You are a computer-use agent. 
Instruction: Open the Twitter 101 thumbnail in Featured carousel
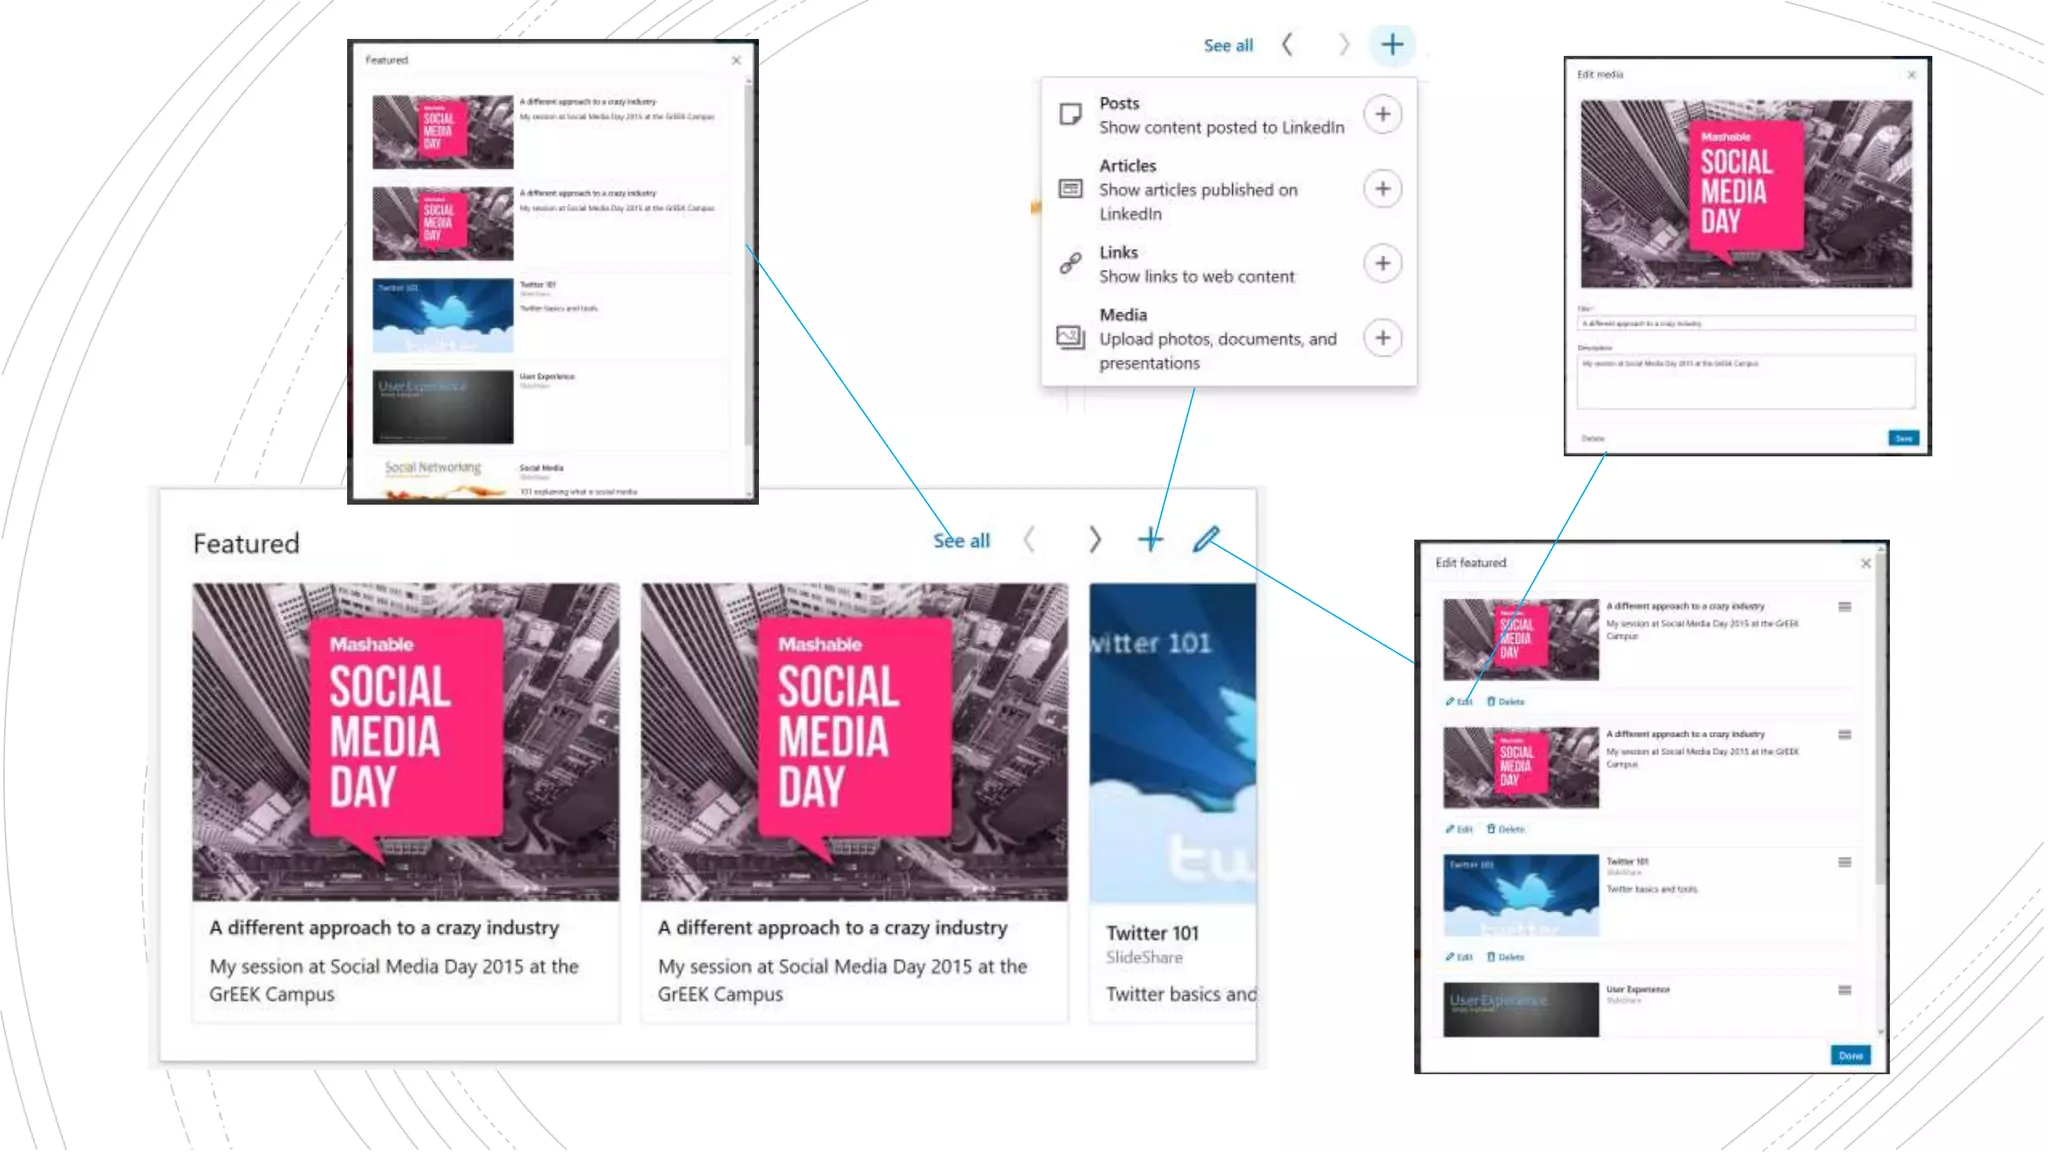(1172, 742)
